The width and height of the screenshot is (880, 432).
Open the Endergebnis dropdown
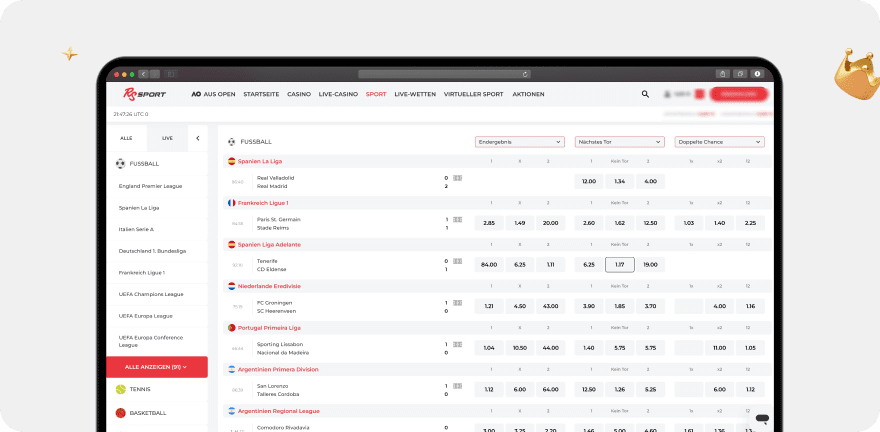[519, 142]
